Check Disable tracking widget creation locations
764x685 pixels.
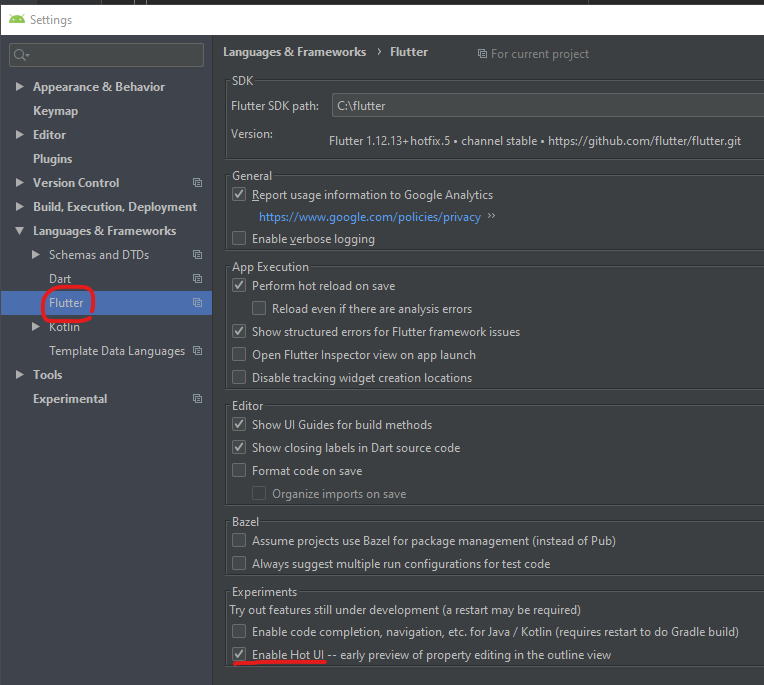coord(239,377)
